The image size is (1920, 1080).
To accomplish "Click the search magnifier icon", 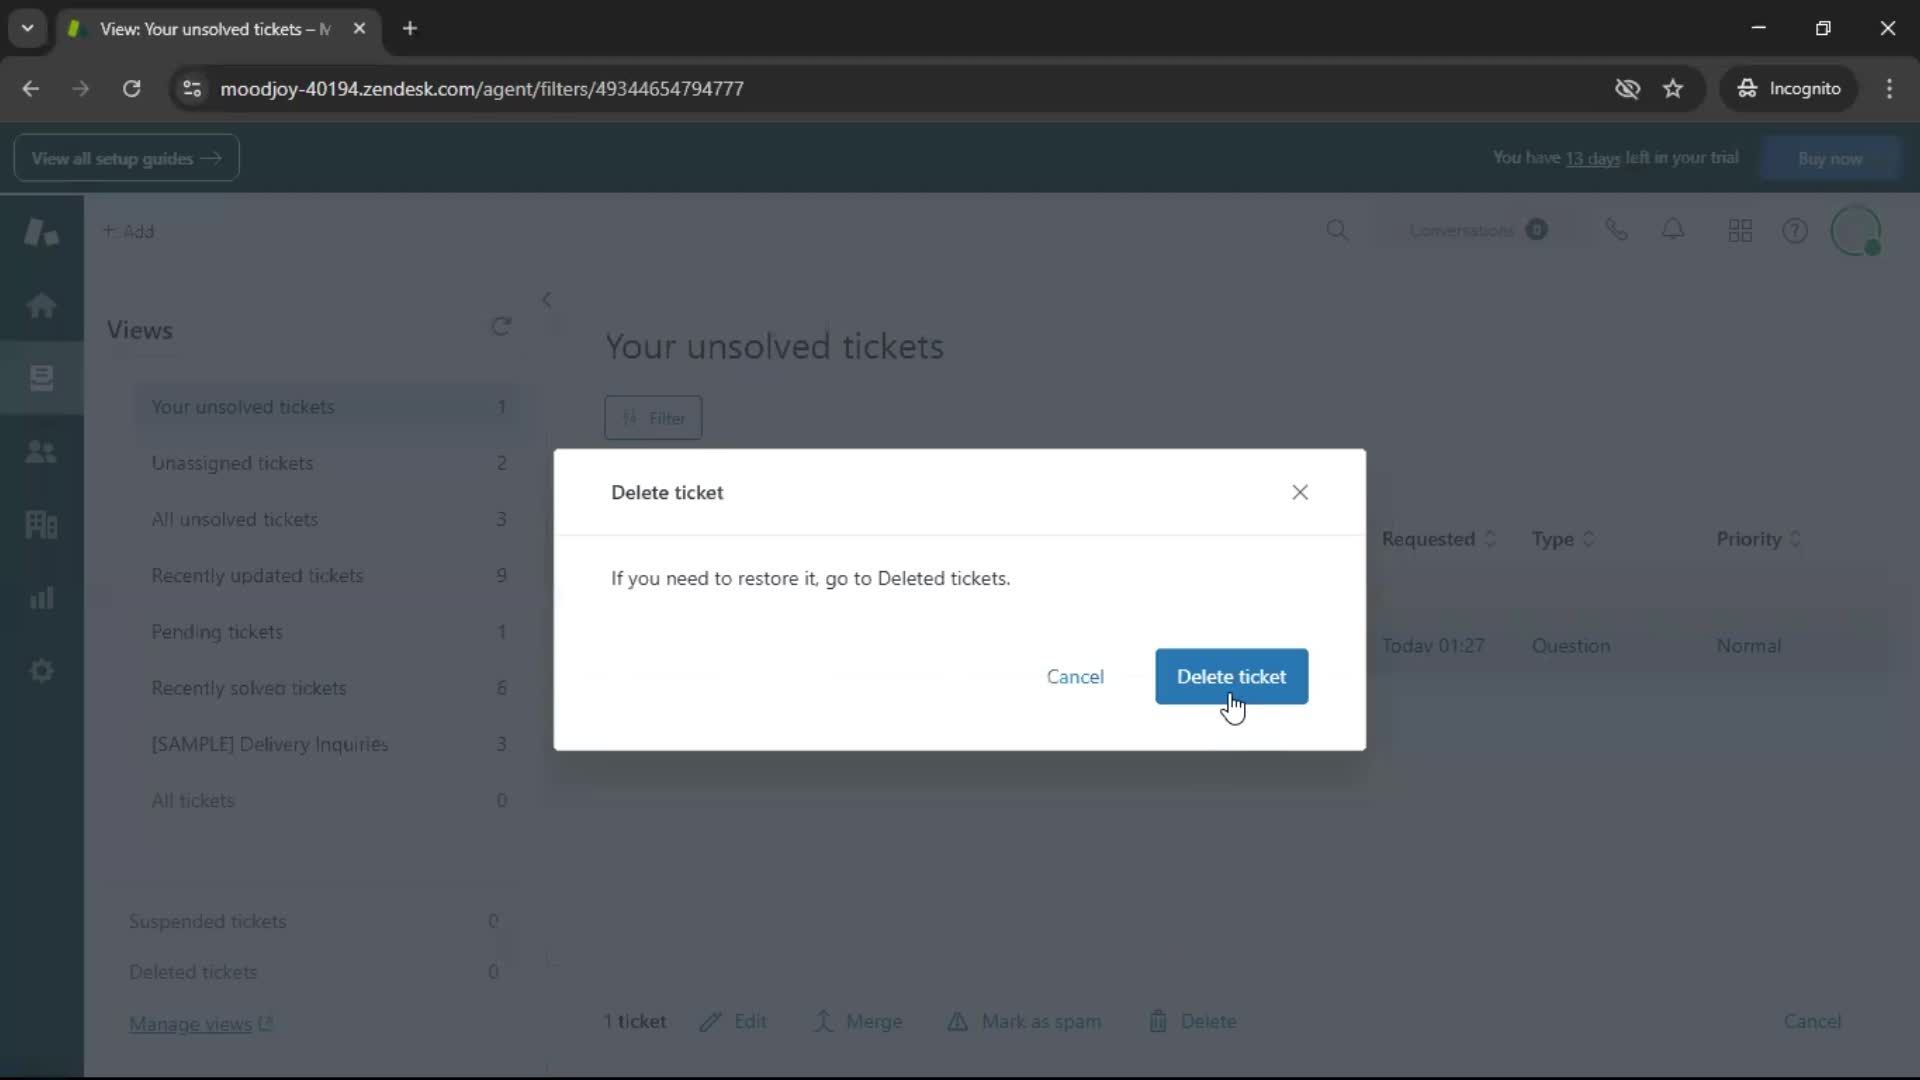I will tap(1337, 231).
